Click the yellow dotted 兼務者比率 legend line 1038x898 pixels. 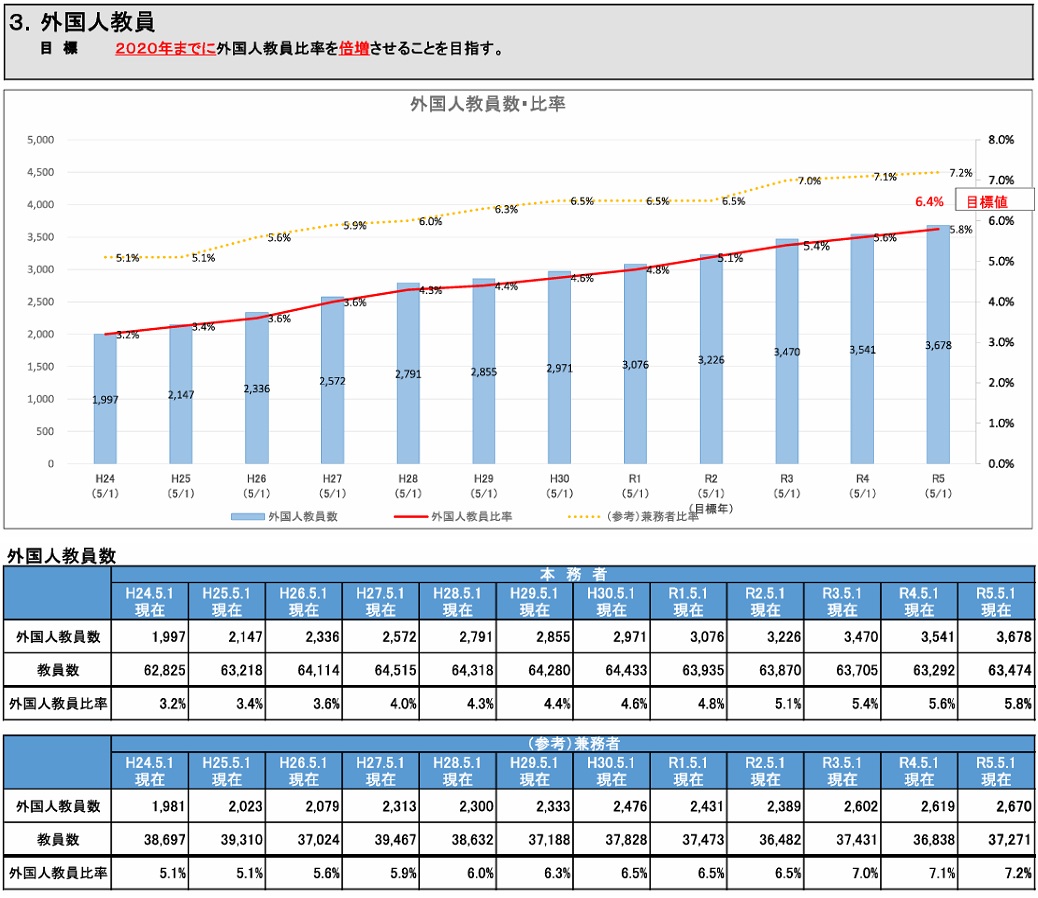pyautogui.click(x=584, y=517)
